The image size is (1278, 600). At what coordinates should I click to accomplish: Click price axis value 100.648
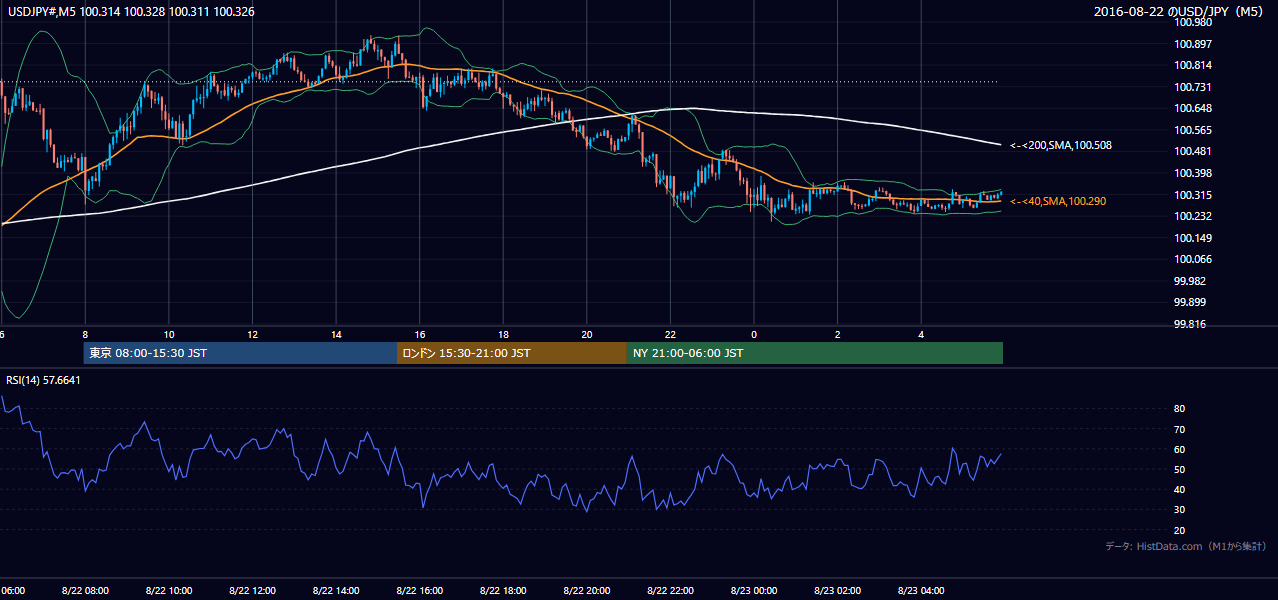(1192, 109)
